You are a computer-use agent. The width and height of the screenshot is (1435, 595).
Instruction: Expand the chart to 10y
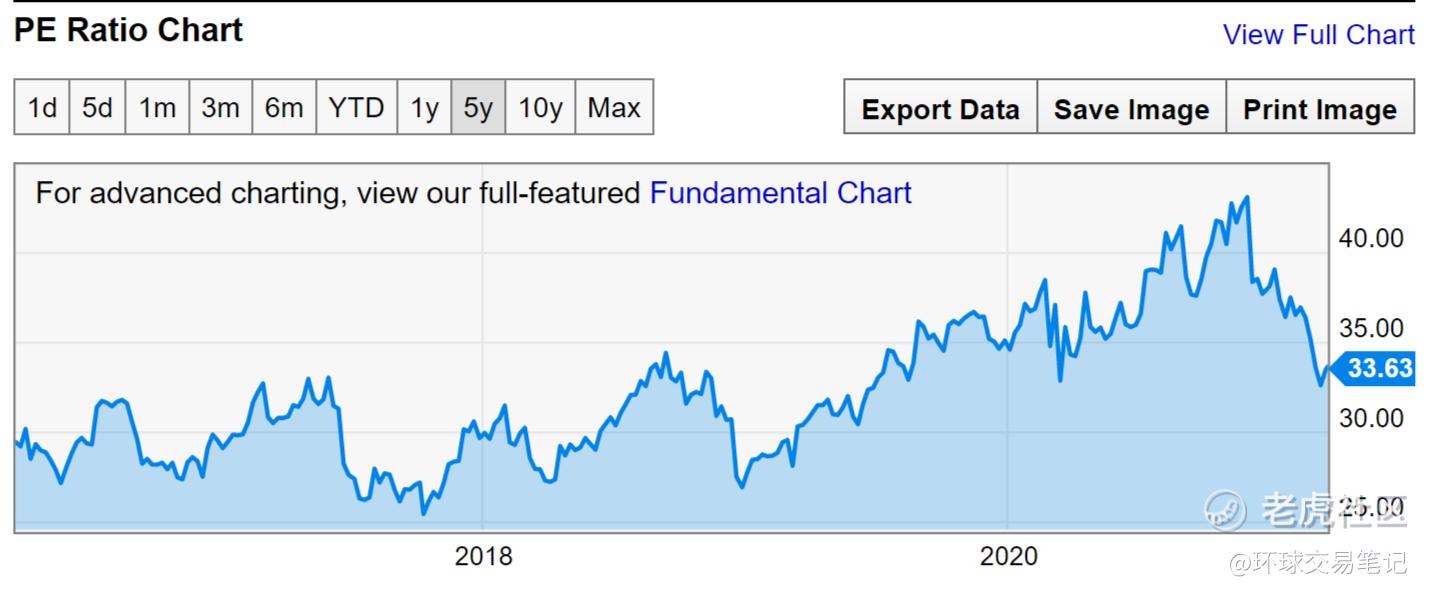[x=540, y=107]
